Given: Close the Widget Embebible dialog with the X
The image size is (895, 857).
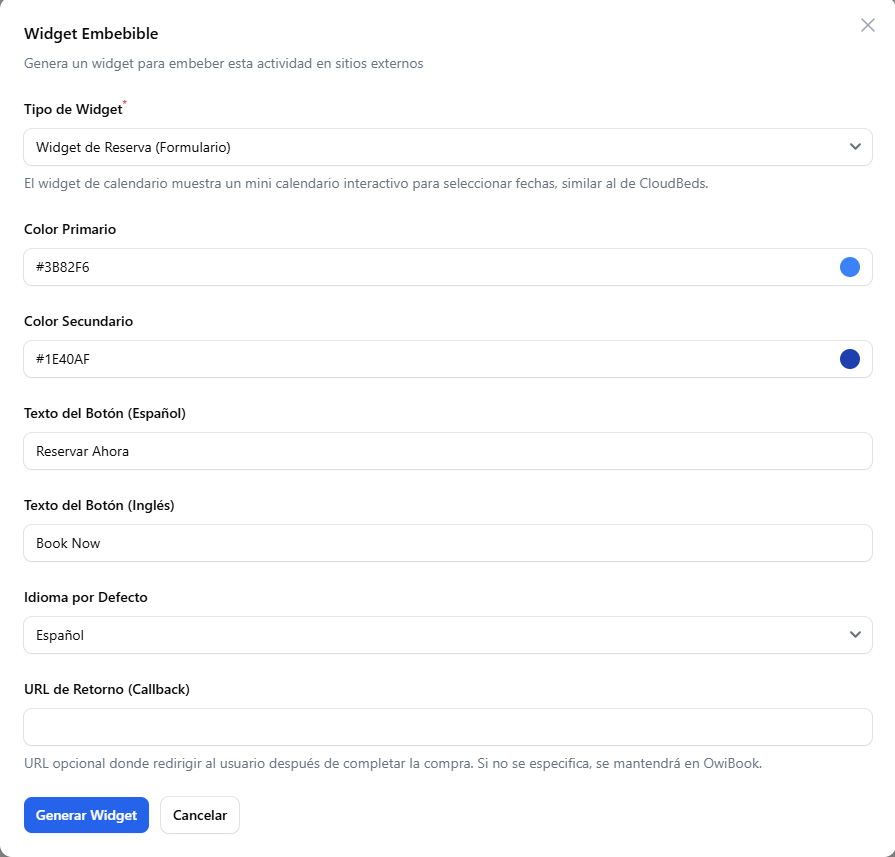Looking at the screenshot, I should tap(868, 25).
